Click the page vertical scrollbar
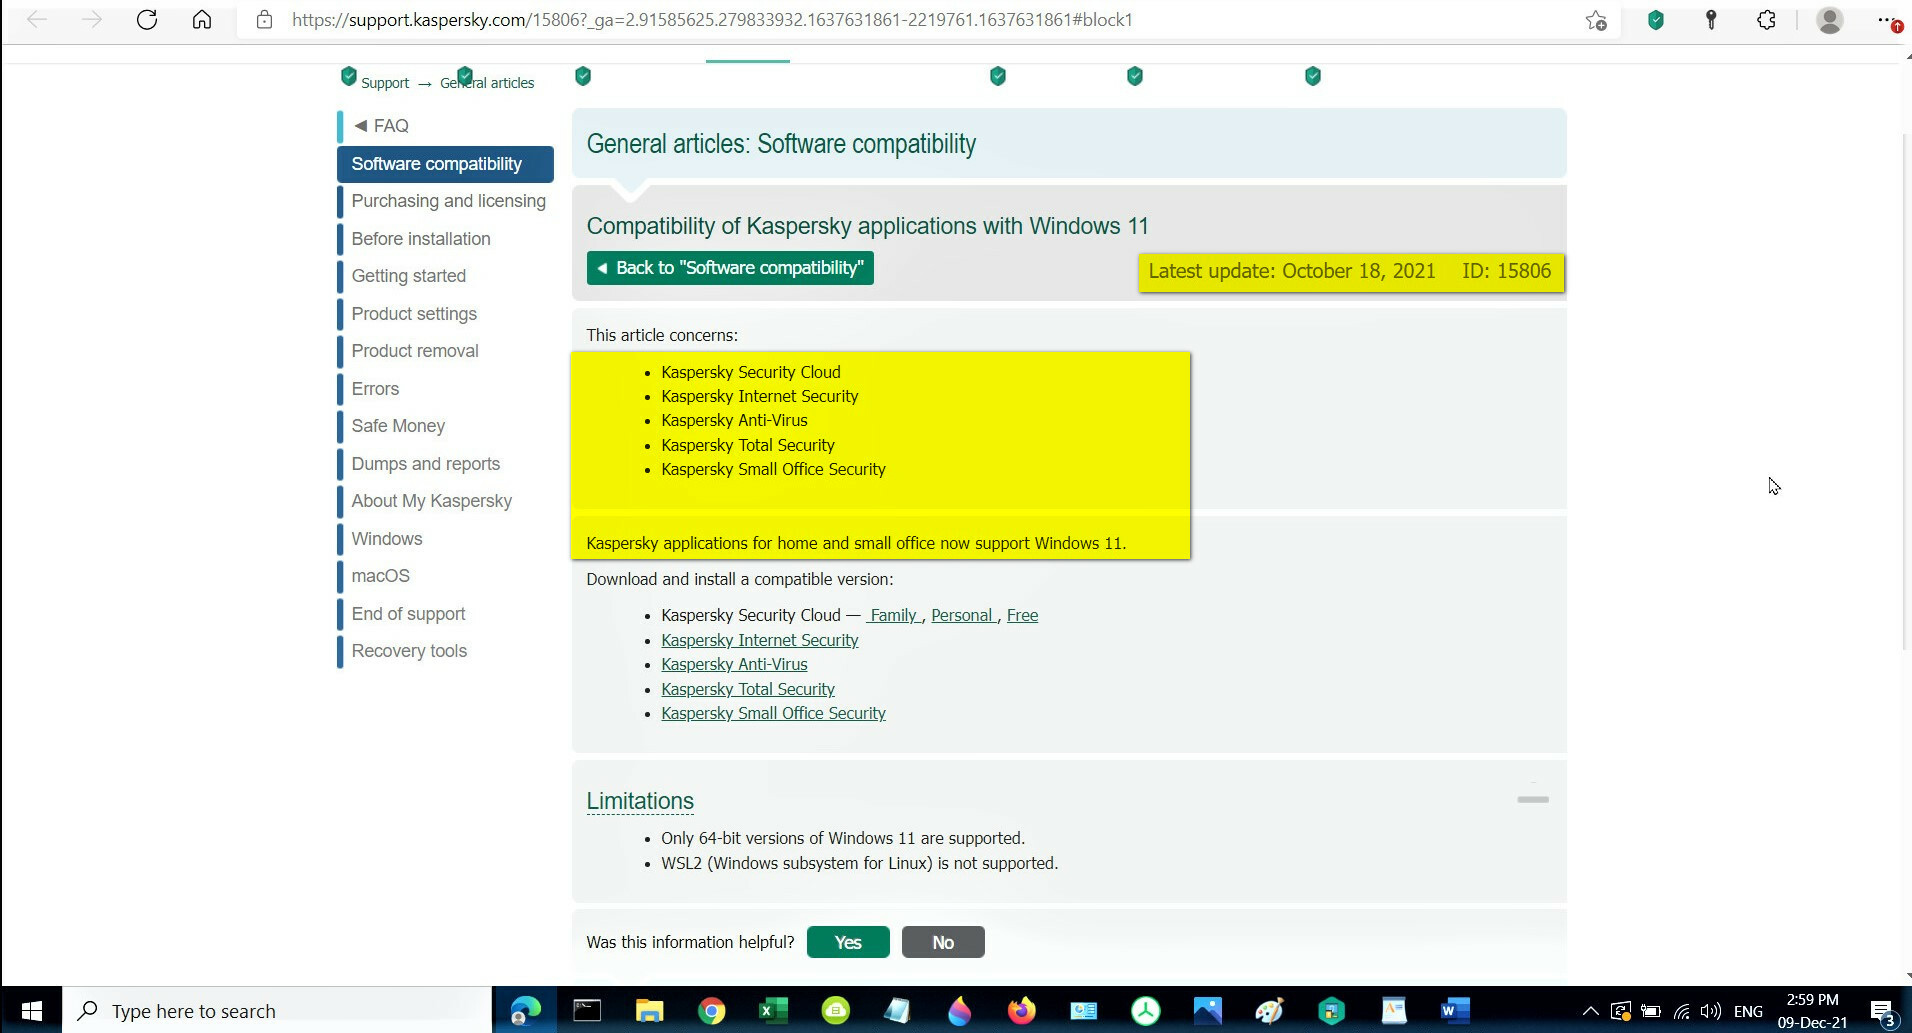The width and height of the screenshot is (1912, 1033). click(1905, 390)
